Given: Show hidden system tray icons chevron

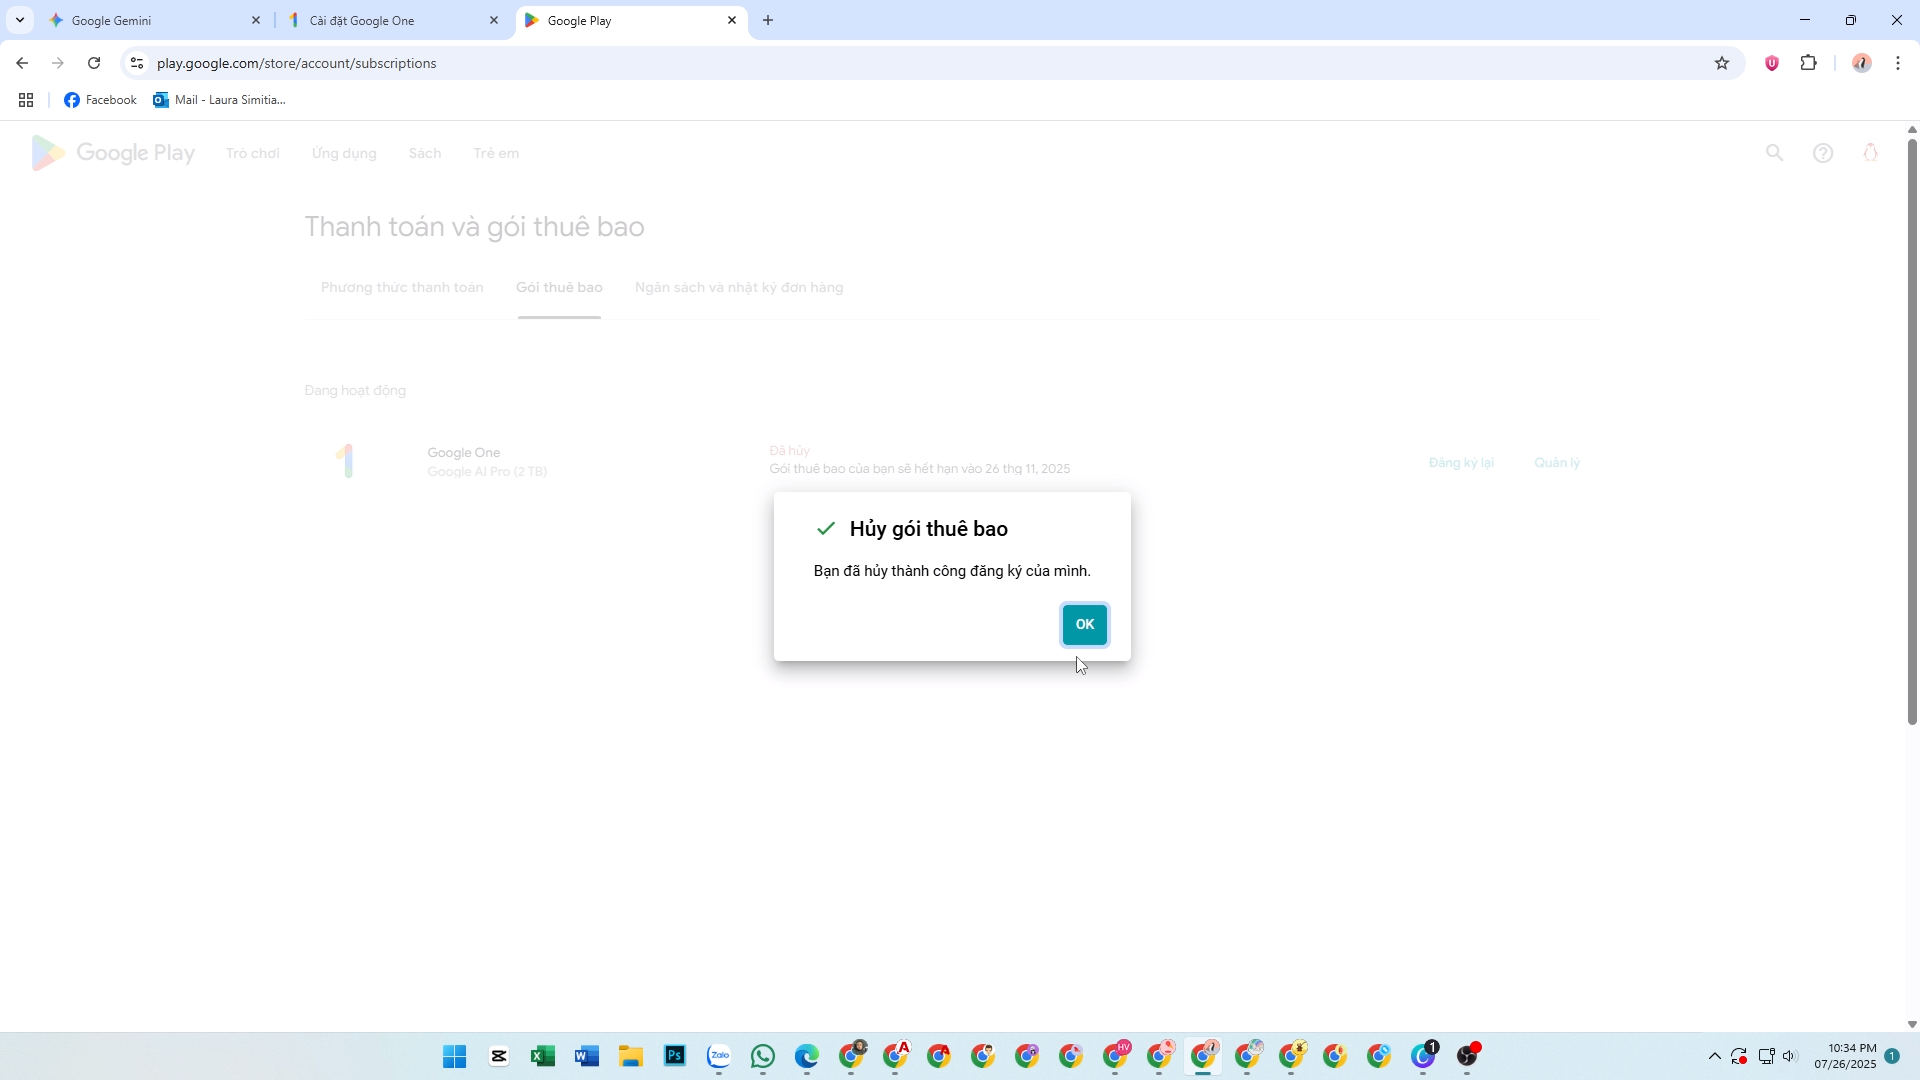Looking at the screenshot, I should [x=1714, y=1056].
